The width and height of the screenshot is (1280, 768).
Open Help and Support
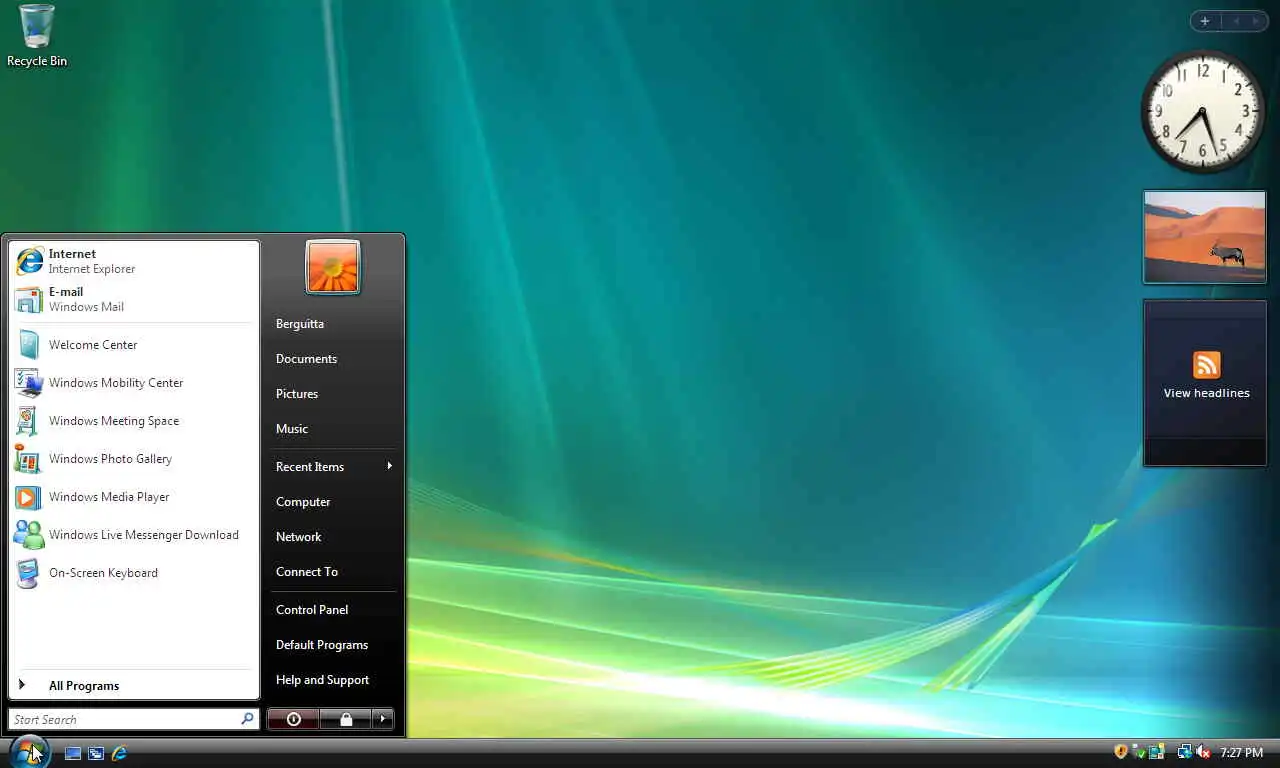[x=334, y=680]
